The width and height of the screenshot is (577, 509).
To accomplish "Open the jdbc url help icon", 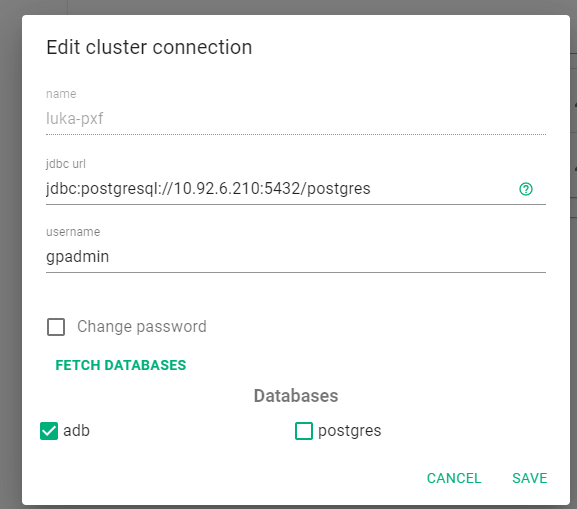I will [x=525, y=189].
